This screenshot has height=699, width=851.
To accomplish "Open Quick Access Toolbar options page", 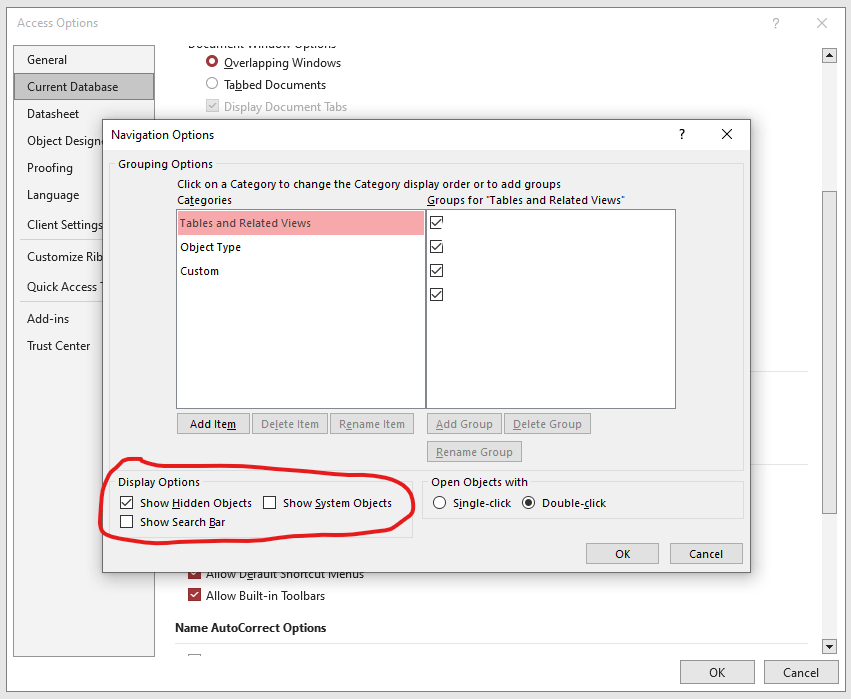I will (x=59, y=287).
